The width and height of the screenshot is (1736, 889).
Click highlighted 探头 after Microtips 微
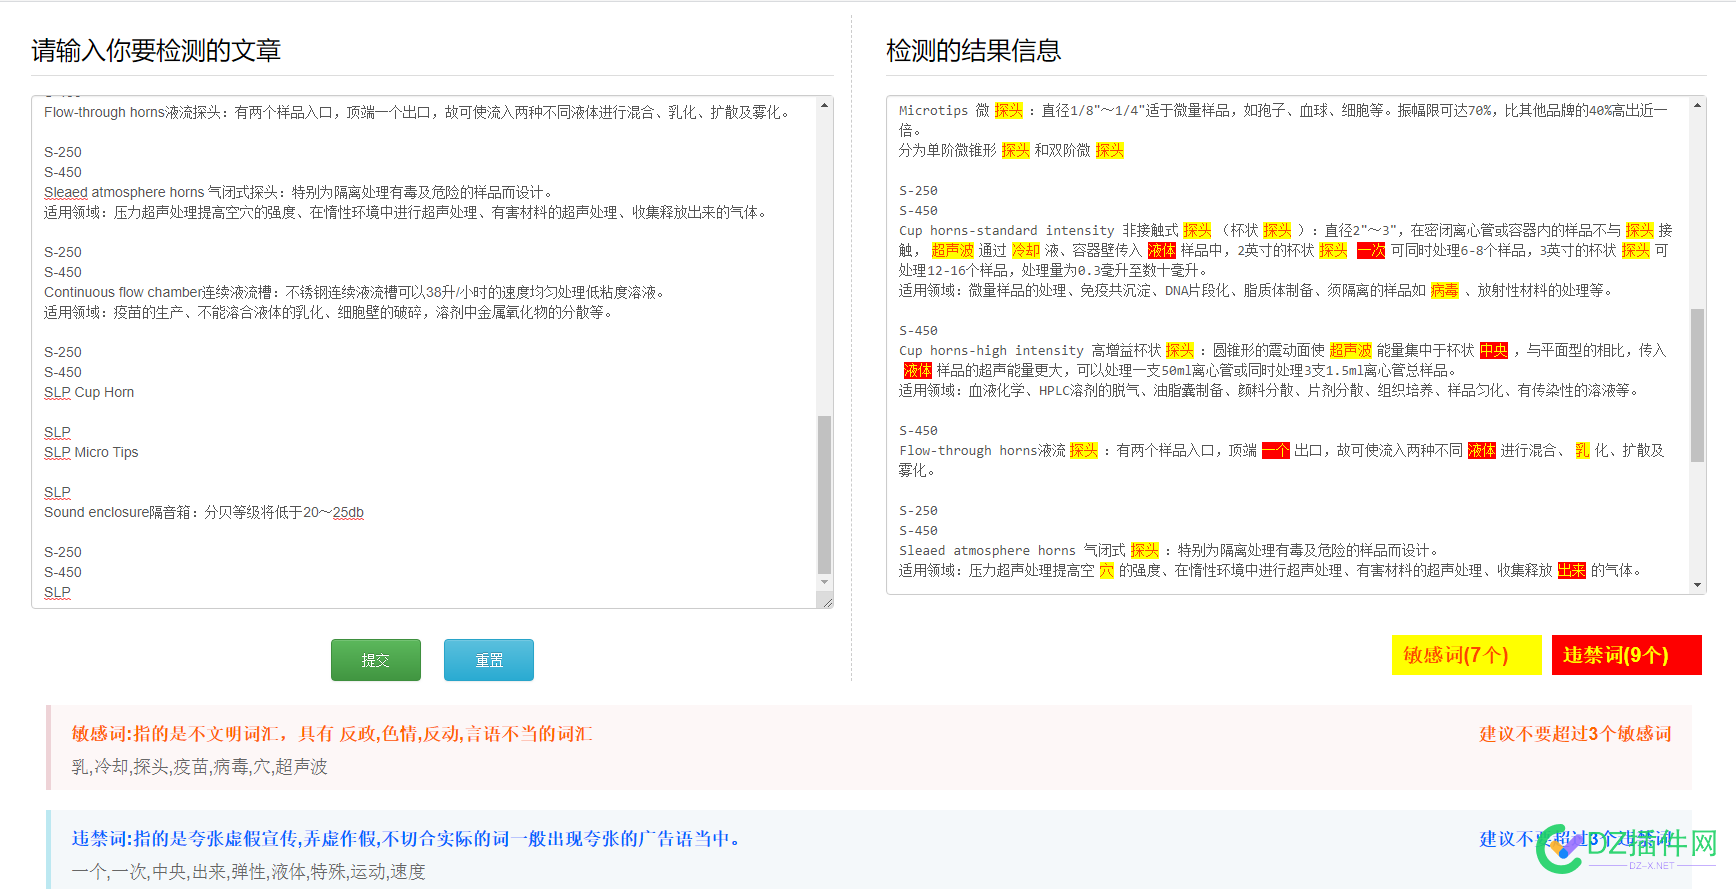click(x=1009, y=110)
